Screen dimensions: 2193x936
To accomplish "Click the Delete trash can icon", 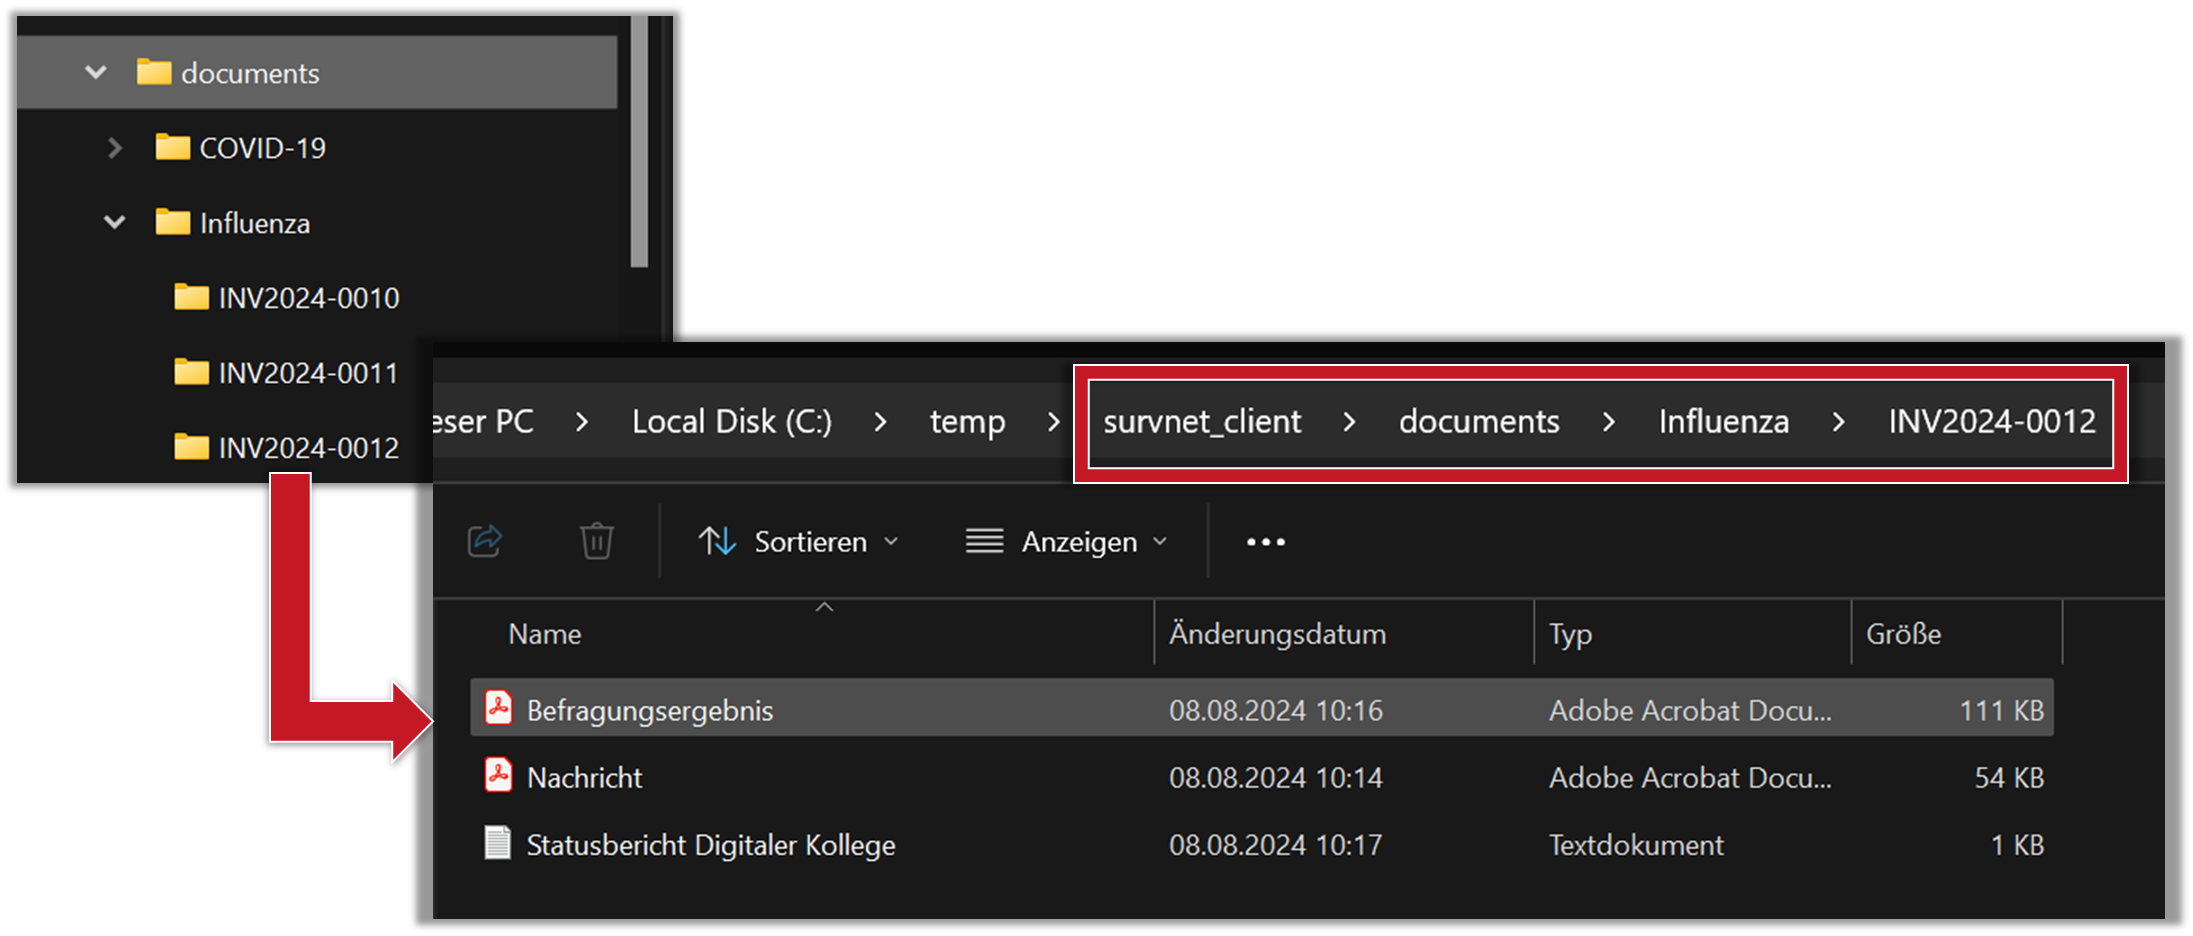I will coord(596,541).
